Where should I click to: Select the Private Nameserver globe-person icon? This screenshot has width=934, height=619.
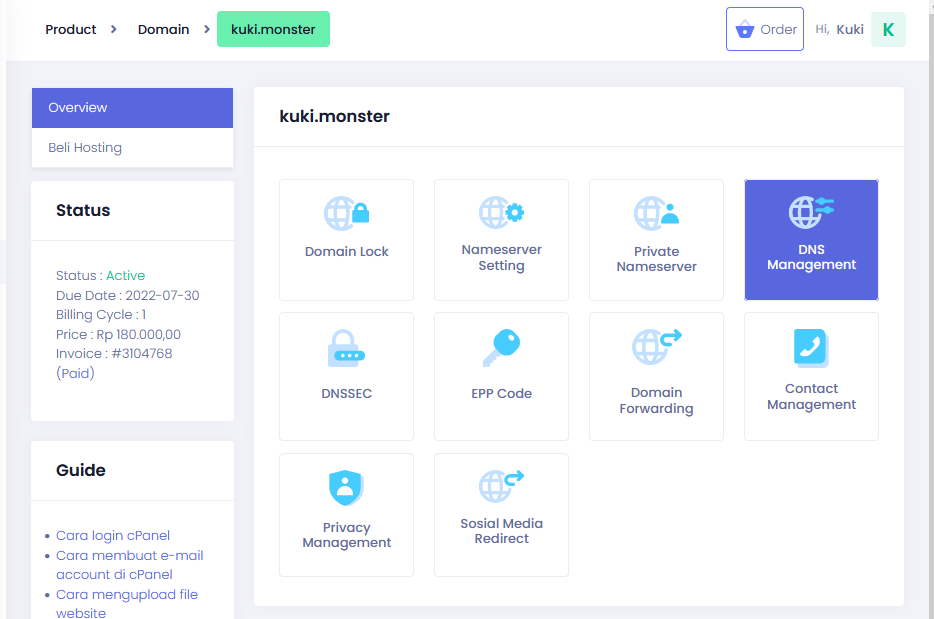[656, 213]
